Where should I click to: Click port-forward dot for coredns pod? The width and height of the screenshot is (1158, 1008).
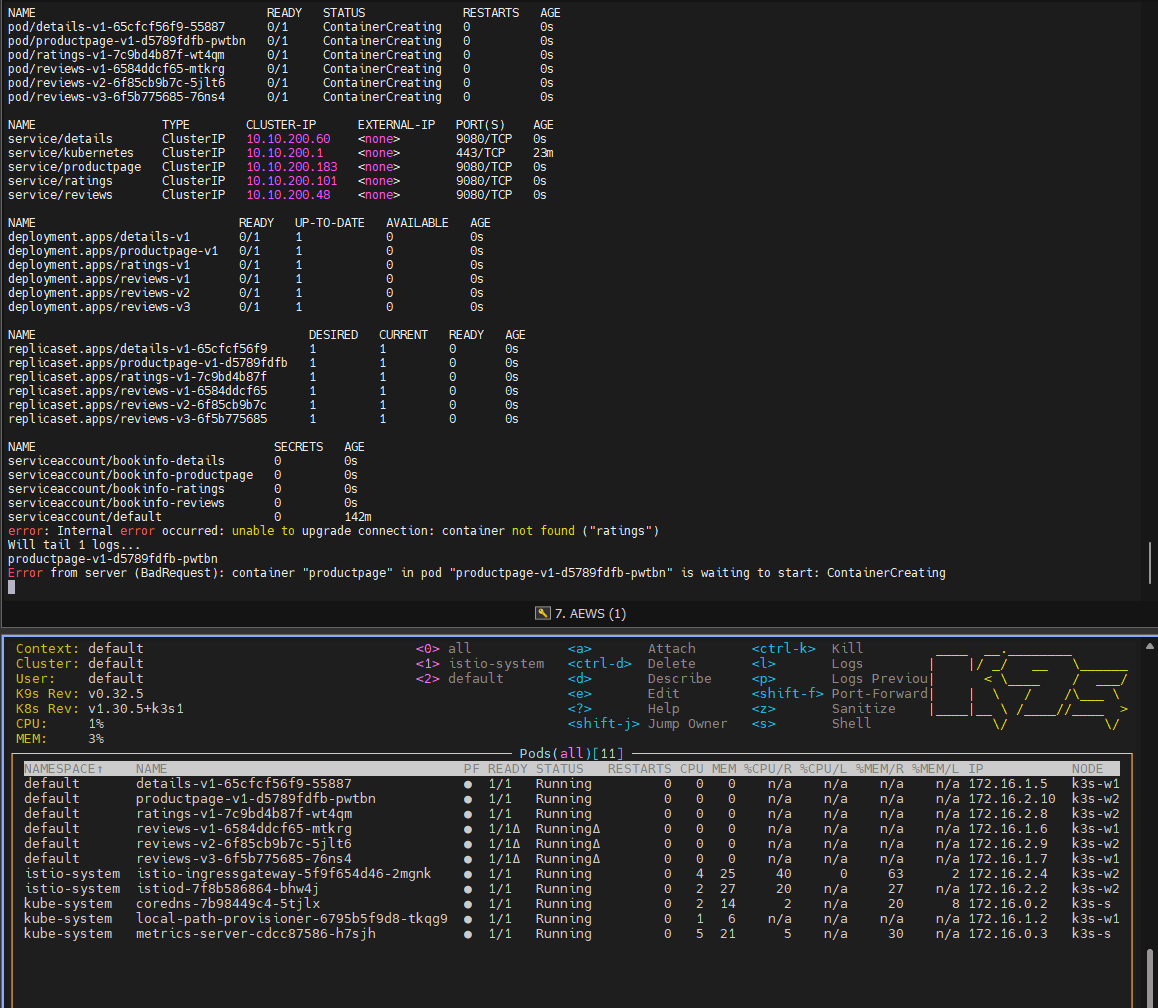tap(468, 904)
